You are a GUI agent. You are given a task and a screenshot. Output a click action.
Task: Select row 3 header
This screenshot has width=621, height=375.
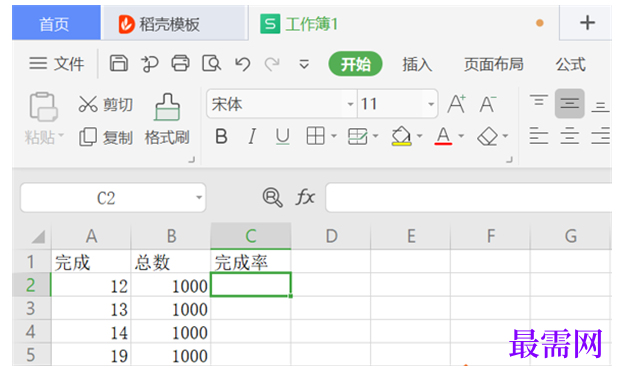click(31, 309)
